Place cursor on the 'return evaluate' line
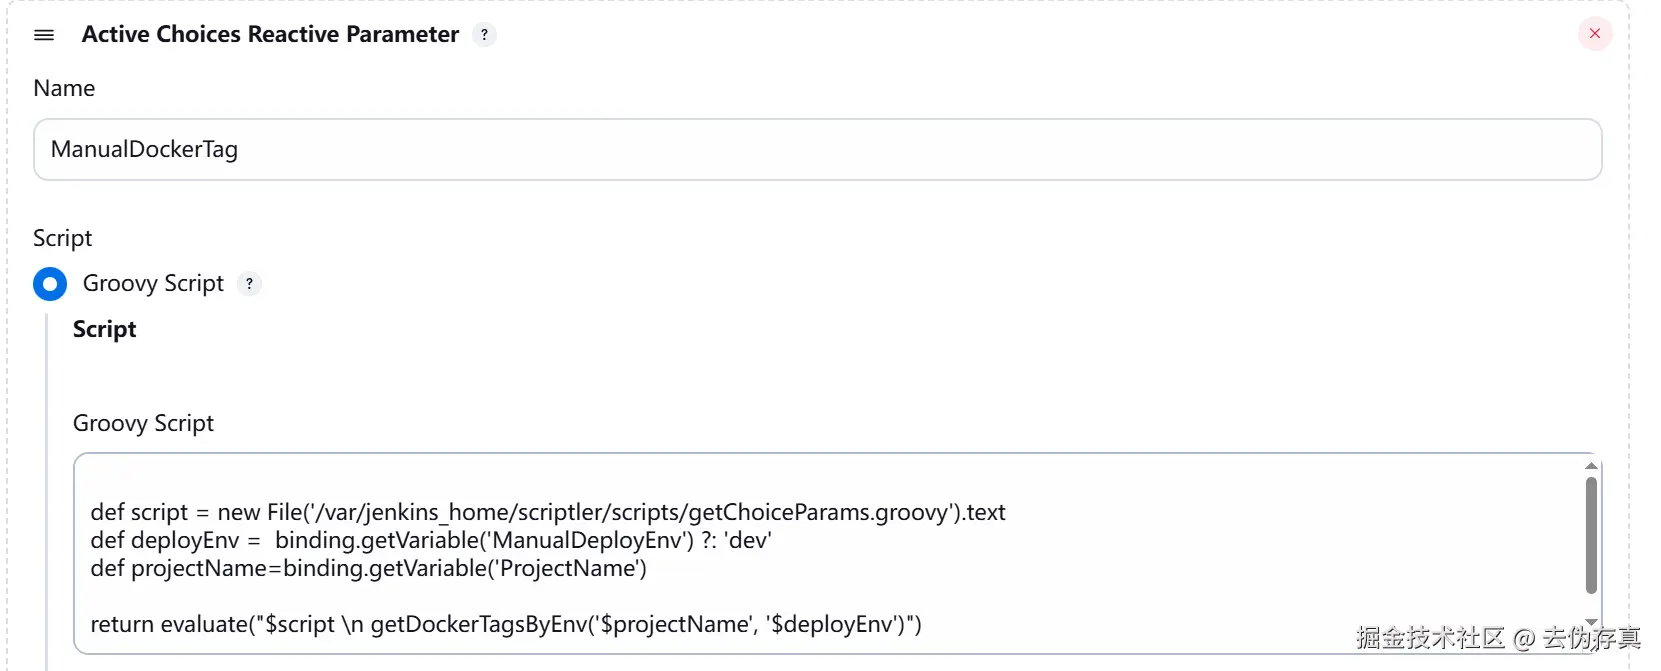Screen dimensions: 1661x671 (506, 625)
